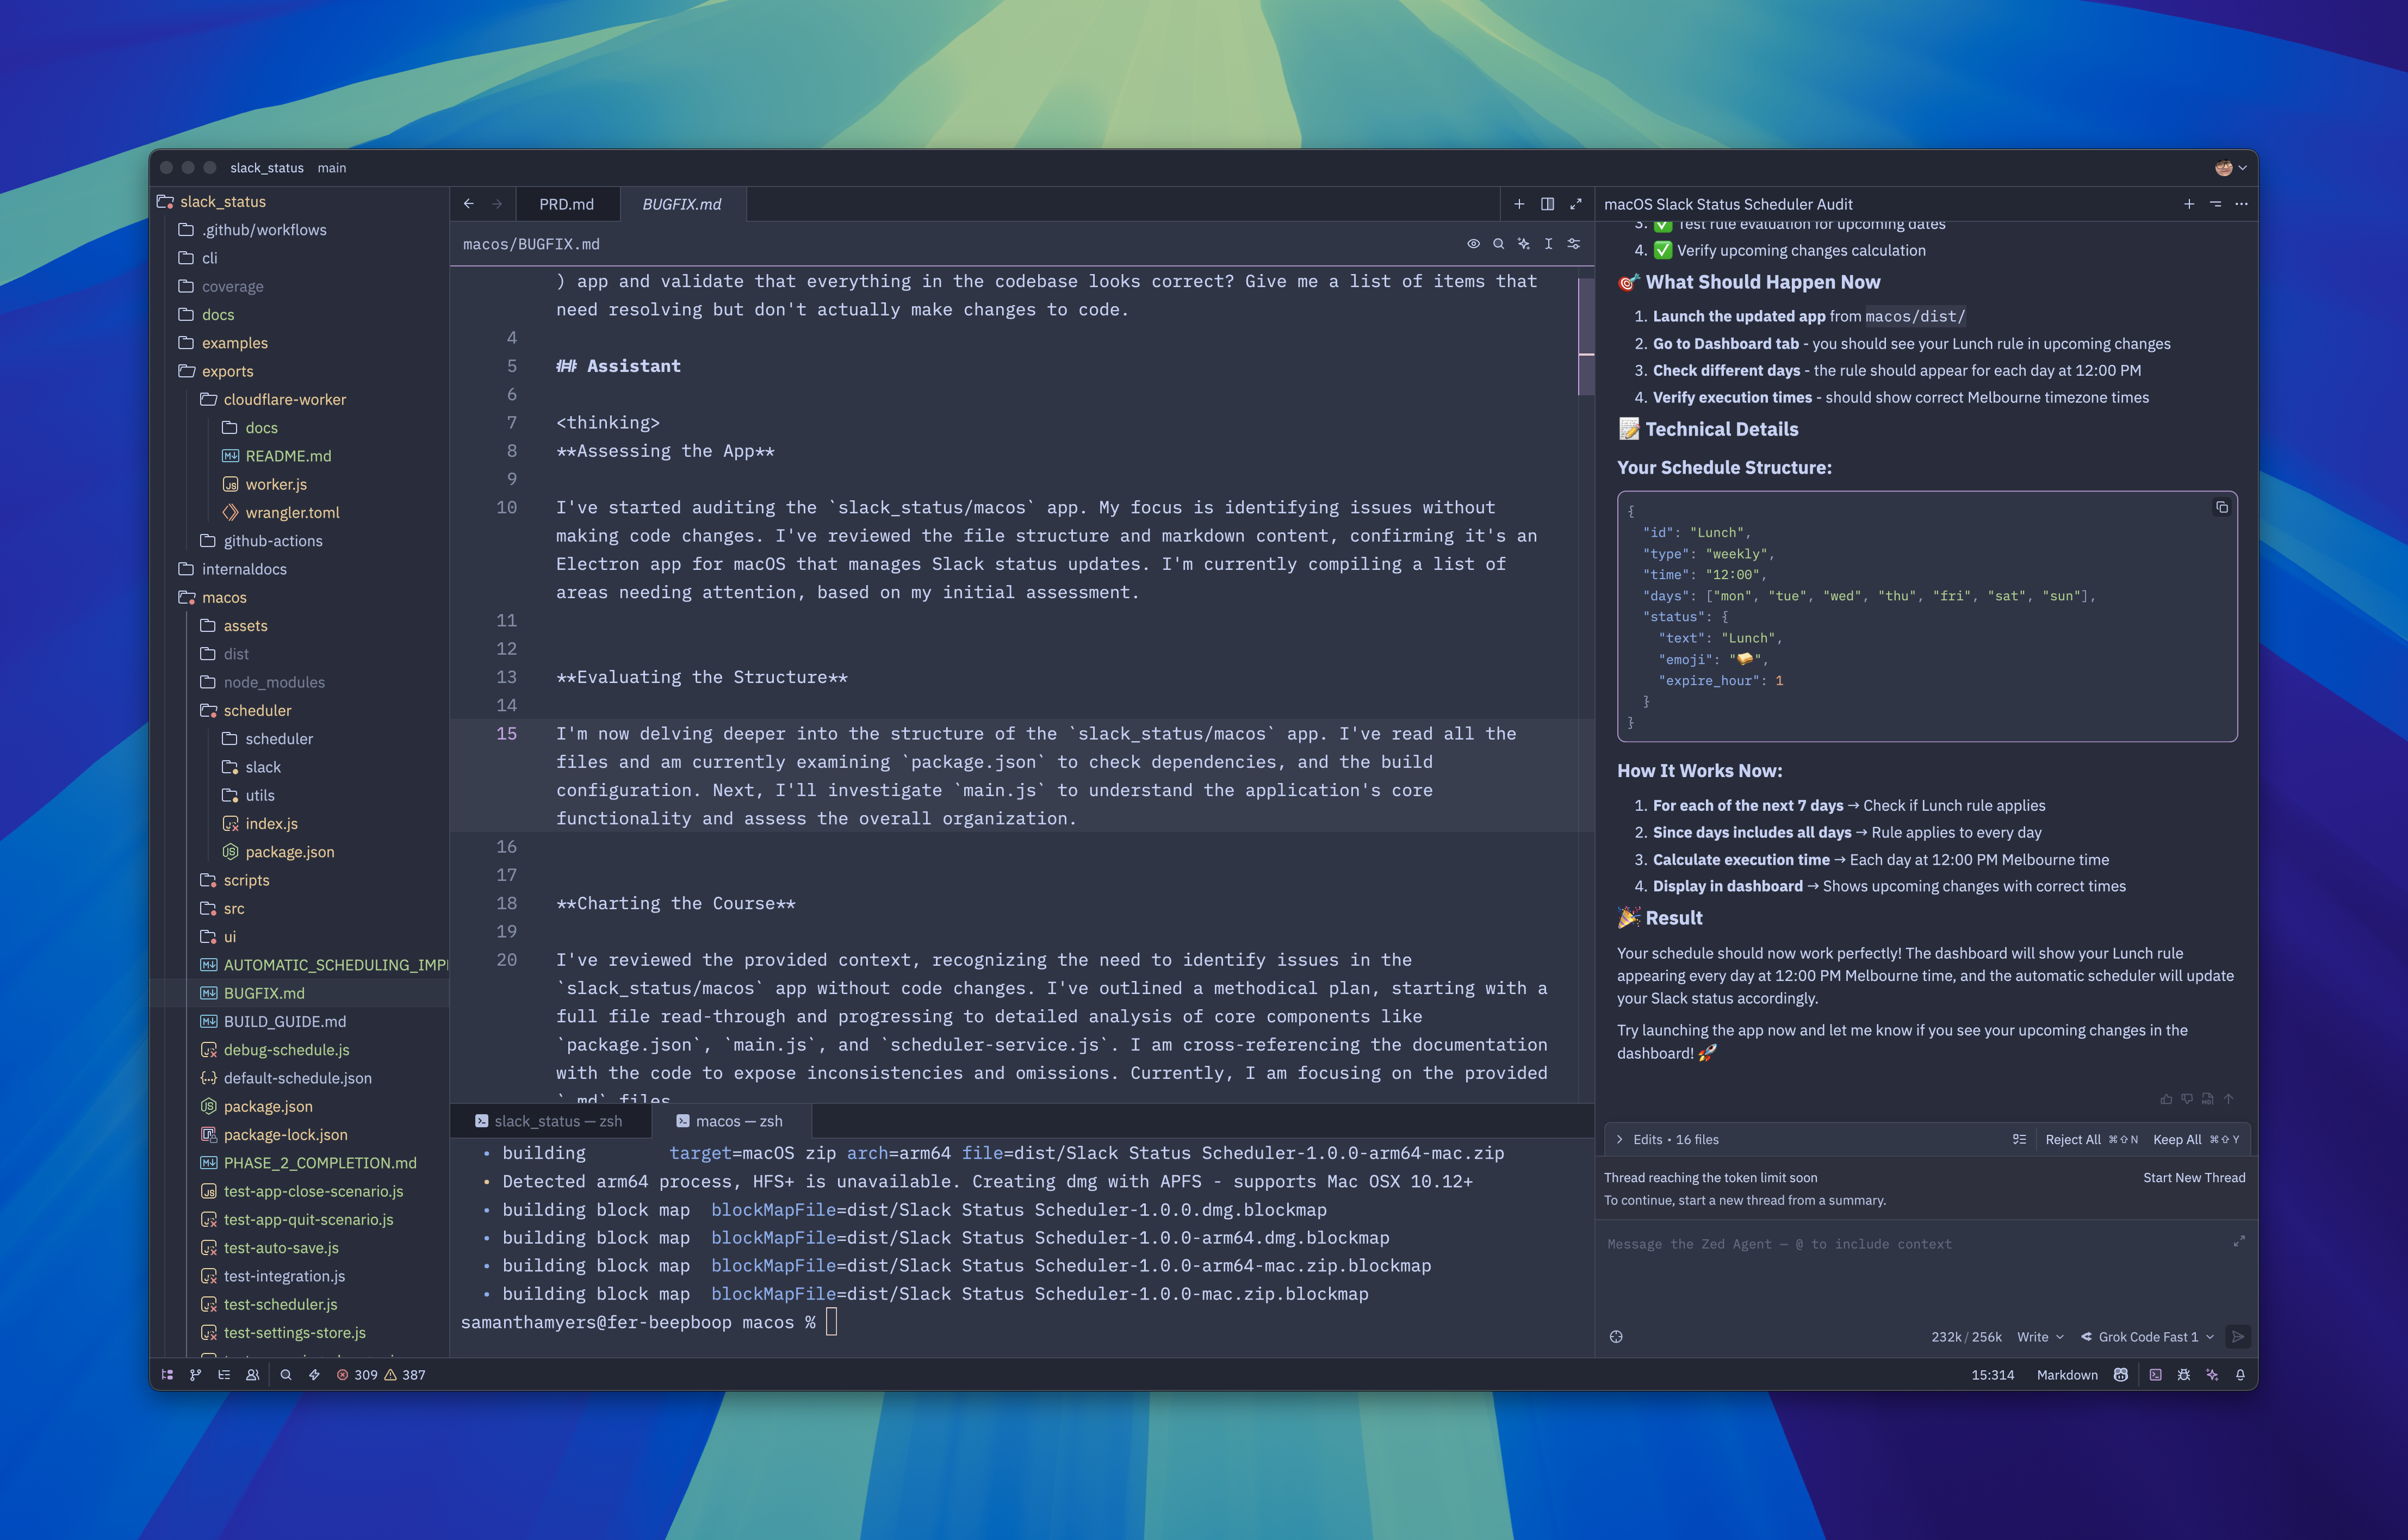Open Copilot icon in status bar
This screenshot has width=2408, height=1540.
pyautogui.click(x=2120, y=1375)
